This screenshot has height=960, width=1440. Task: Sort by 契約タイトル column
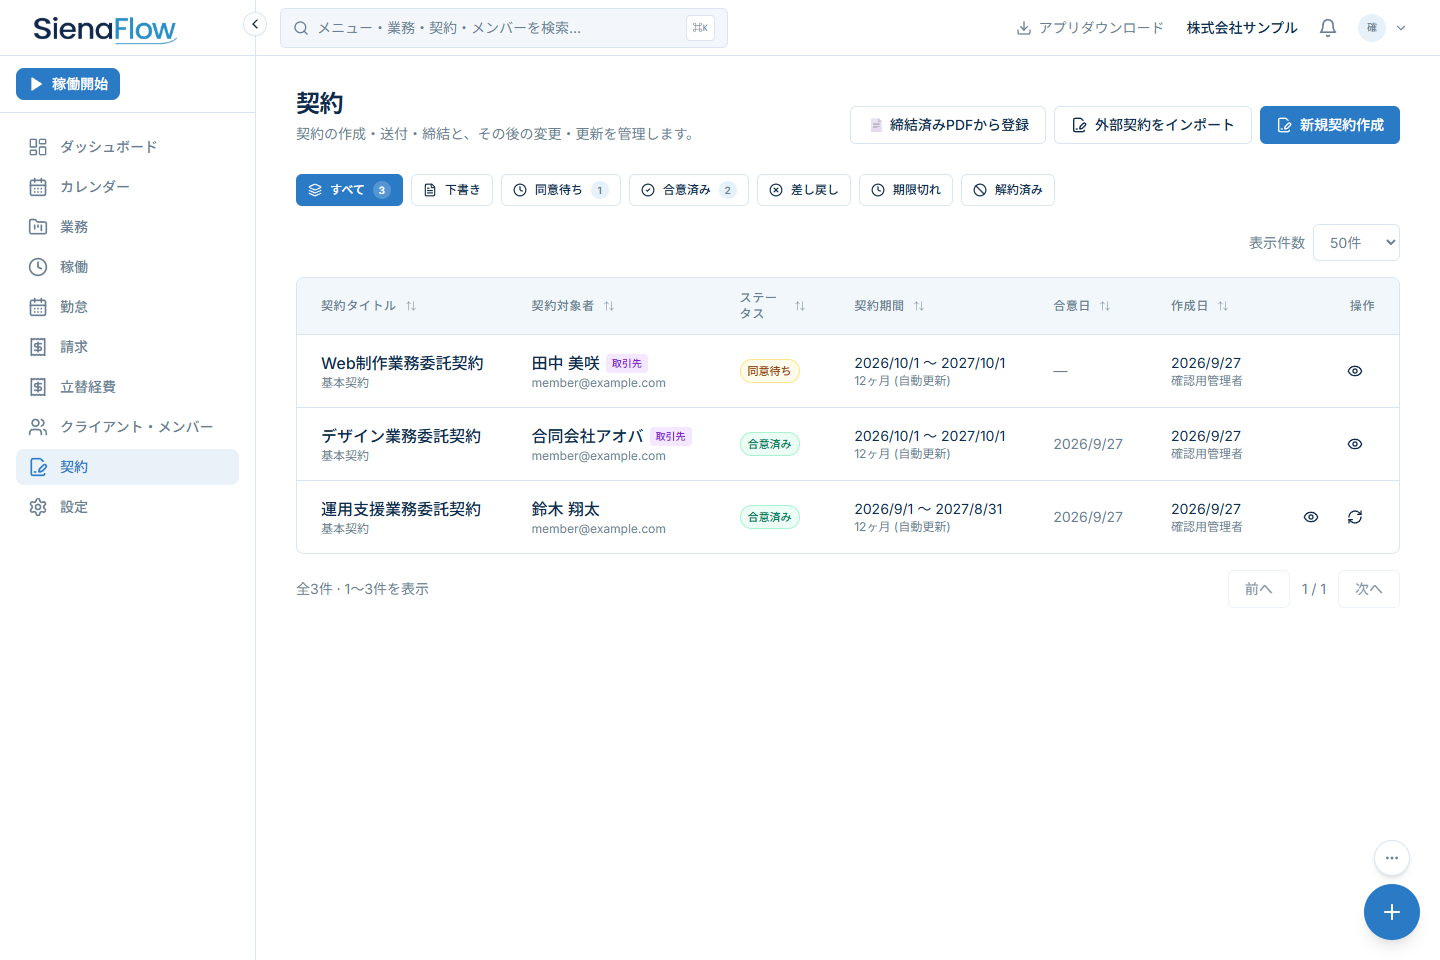[368, 306]
